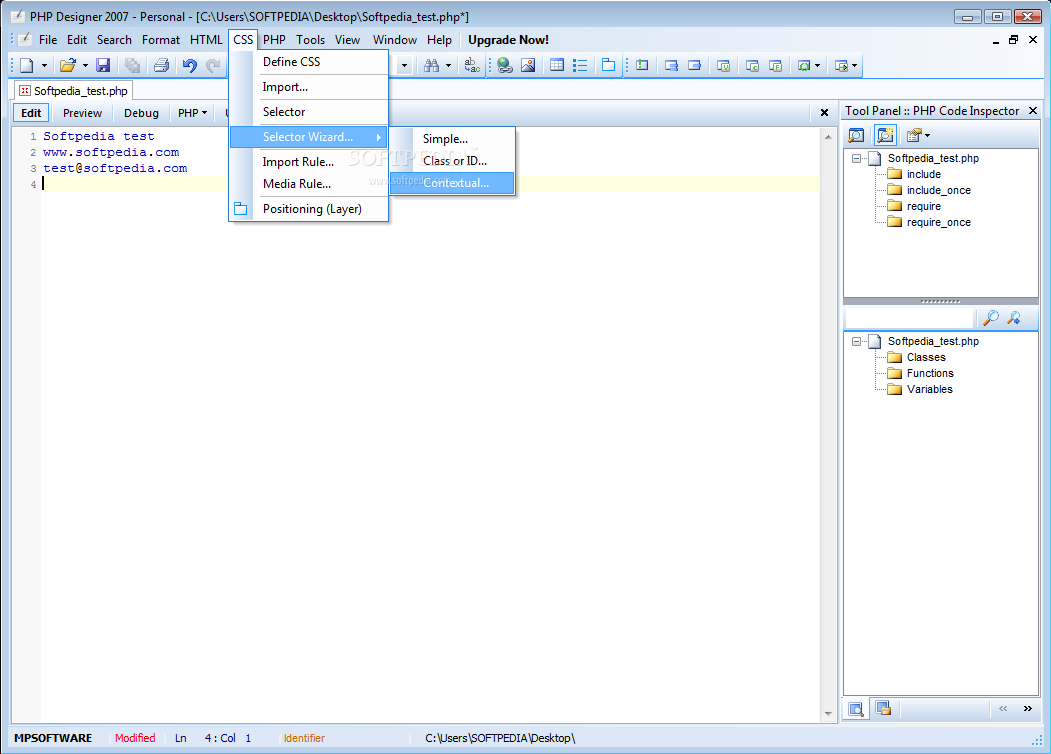Image resolution: width=1051 pixels, height=754 pixels.
Task: Close the Tool Panel with its X button
Action: [1033, 111]
